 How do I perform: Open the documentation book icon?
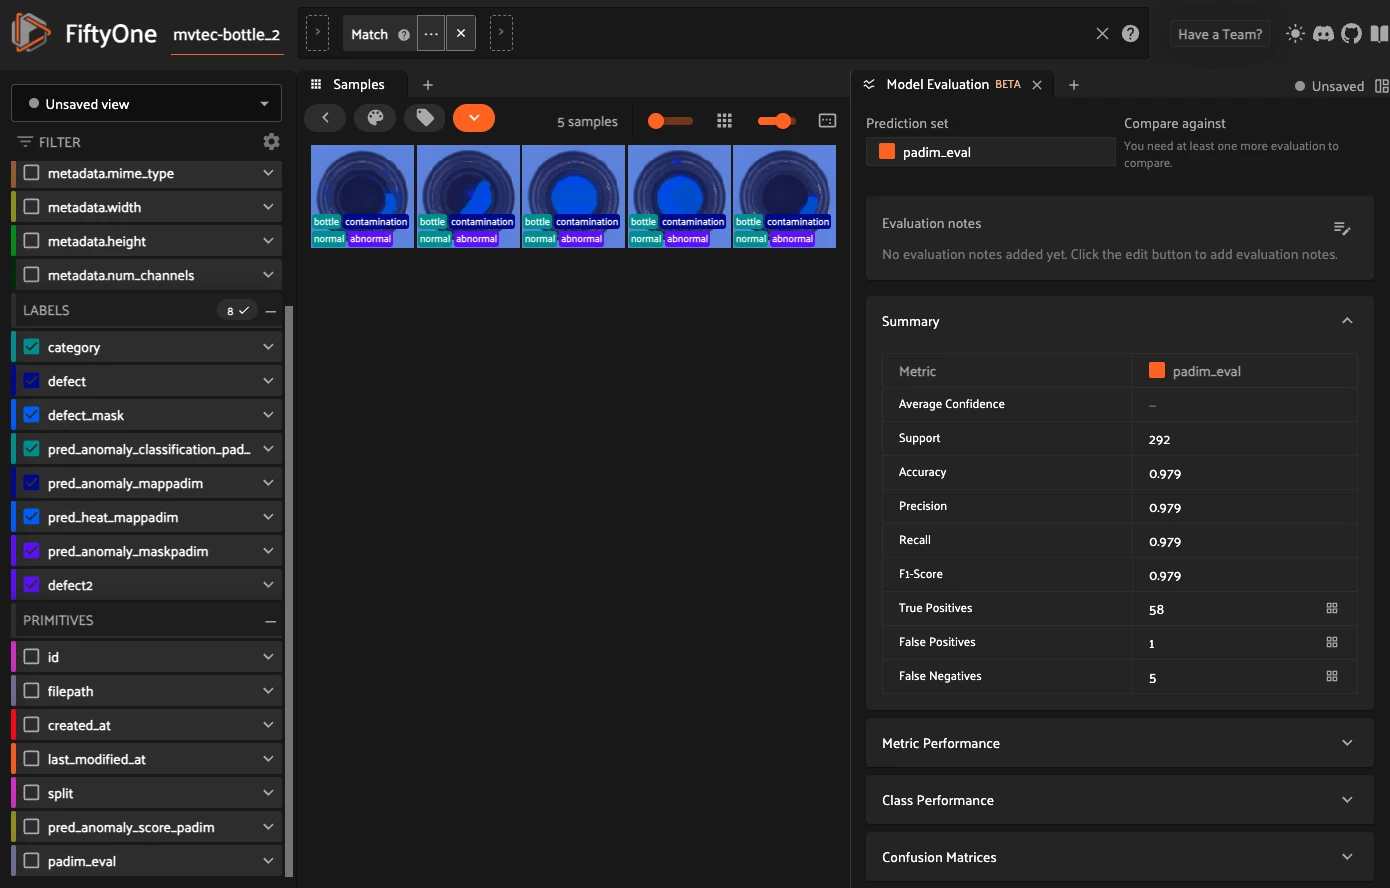click(1379, 34)
